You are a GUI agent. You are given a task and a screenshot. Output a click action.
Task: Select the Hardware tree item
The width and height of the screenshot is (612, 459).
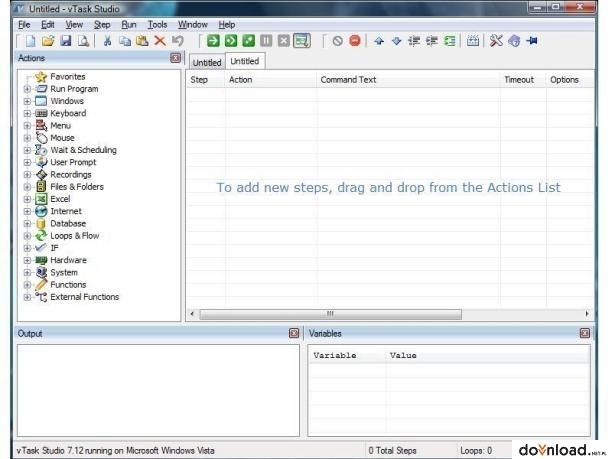pyautogui.click(x=68, y=260)
